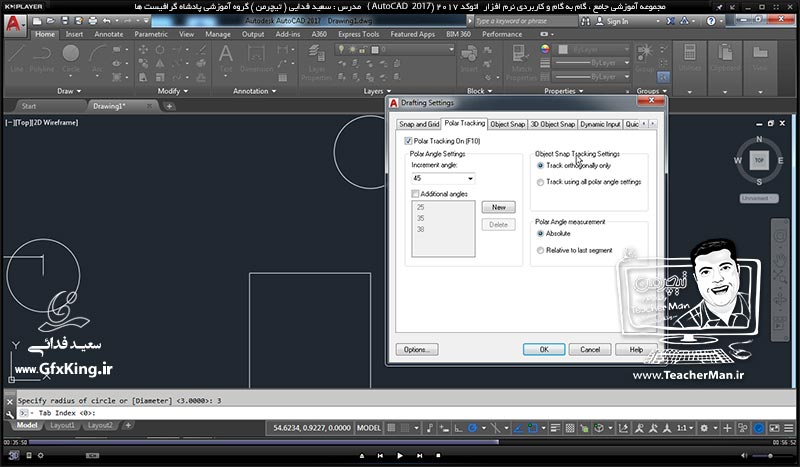
Task: Open the annotation scale 1:1 dropdown
Action: (684, 428)
